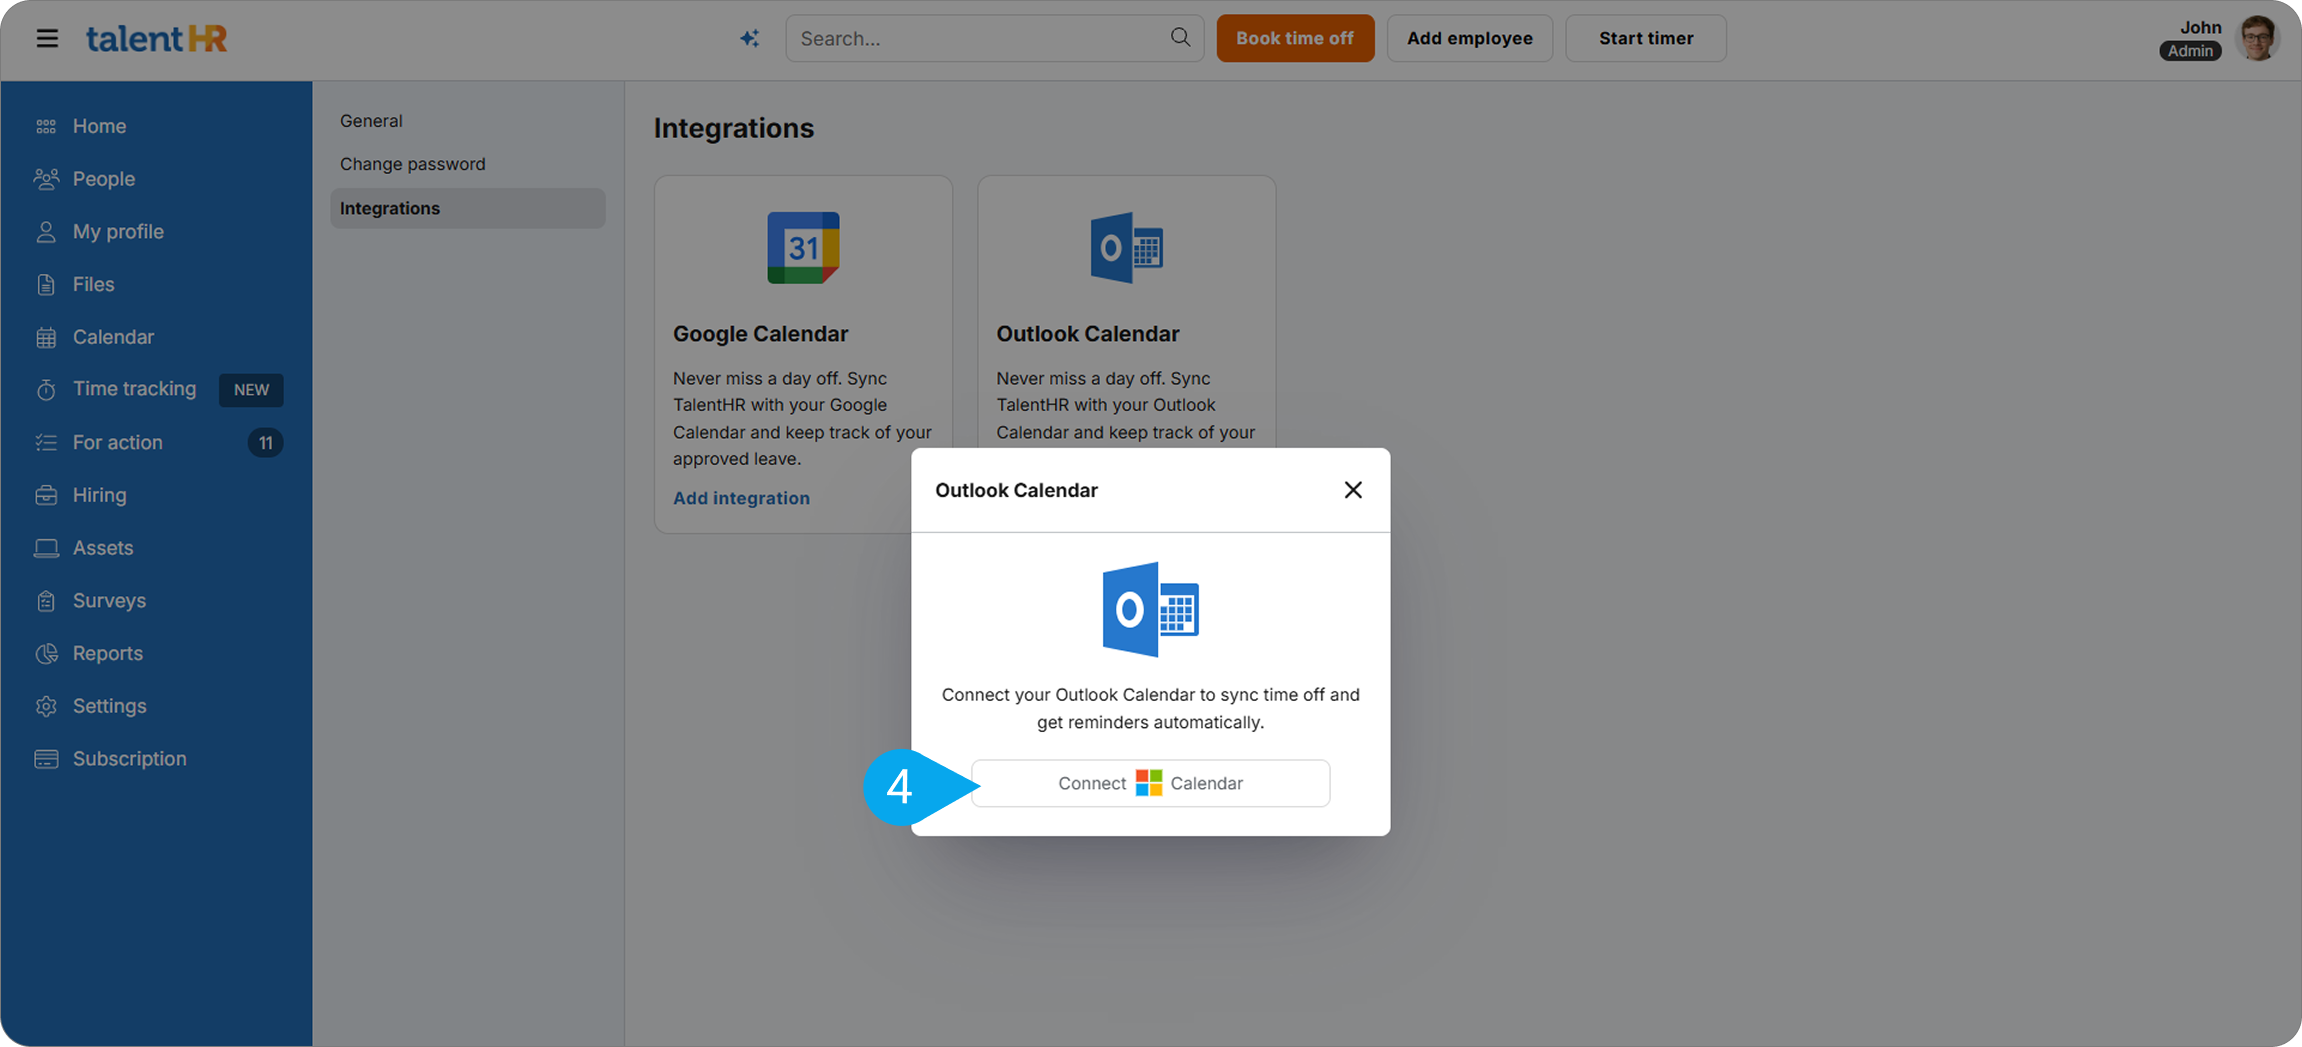The image size is (2302, 1047).
Task: Click the AI sparkle assistant icon
Action: 749,39
